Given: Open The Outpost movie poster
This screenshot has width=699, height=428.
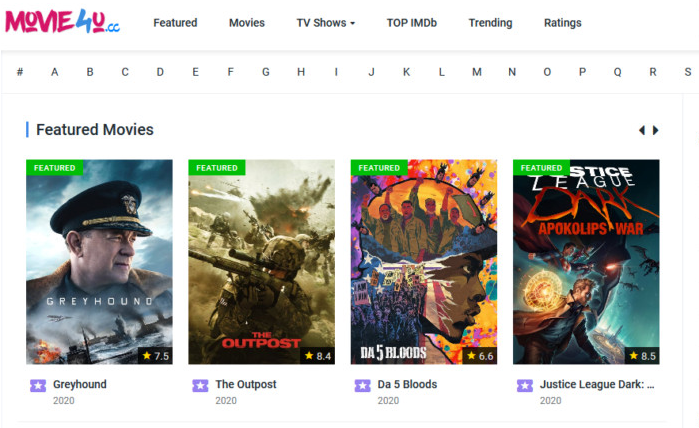Looking at the screenshot, I should [262, 262].
